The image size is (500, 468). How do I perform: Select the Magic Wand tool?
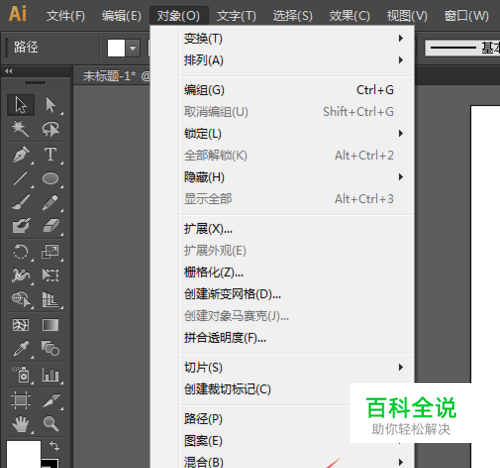coord(21,129)
